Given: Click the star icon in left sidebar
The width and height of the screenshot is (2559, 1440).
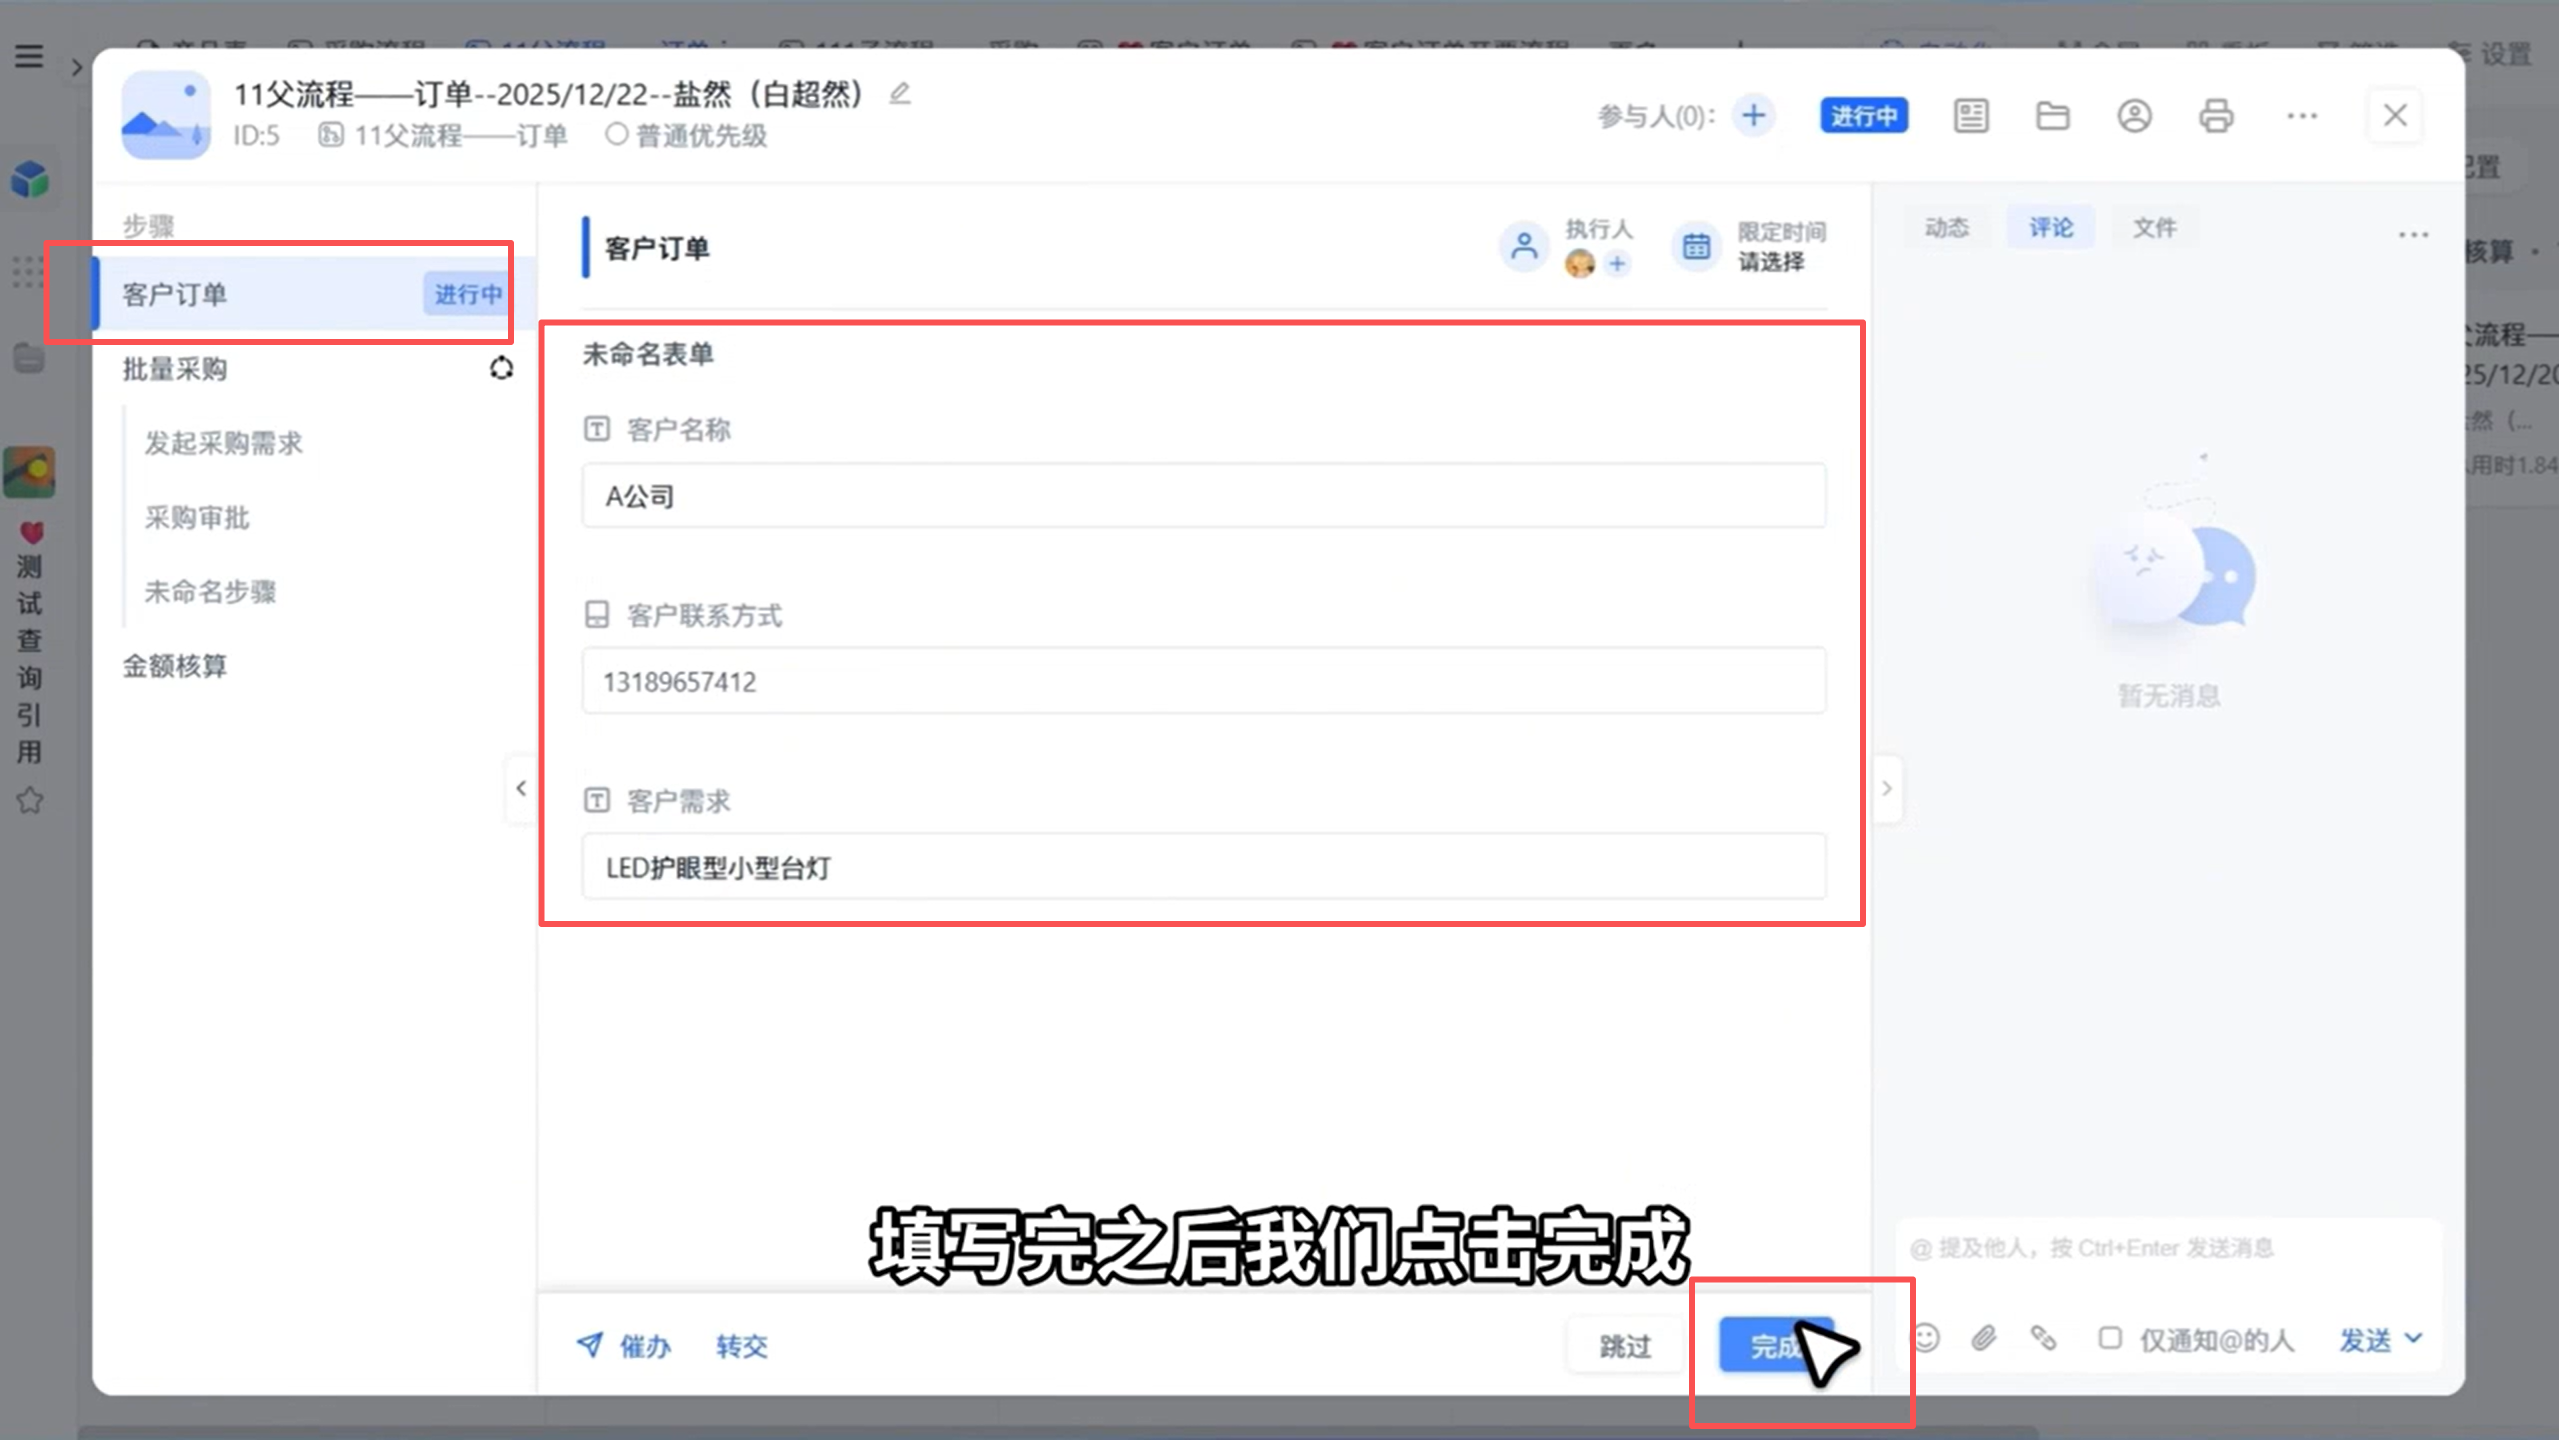Looking at the screenshot, I should [x=30, y=800].
